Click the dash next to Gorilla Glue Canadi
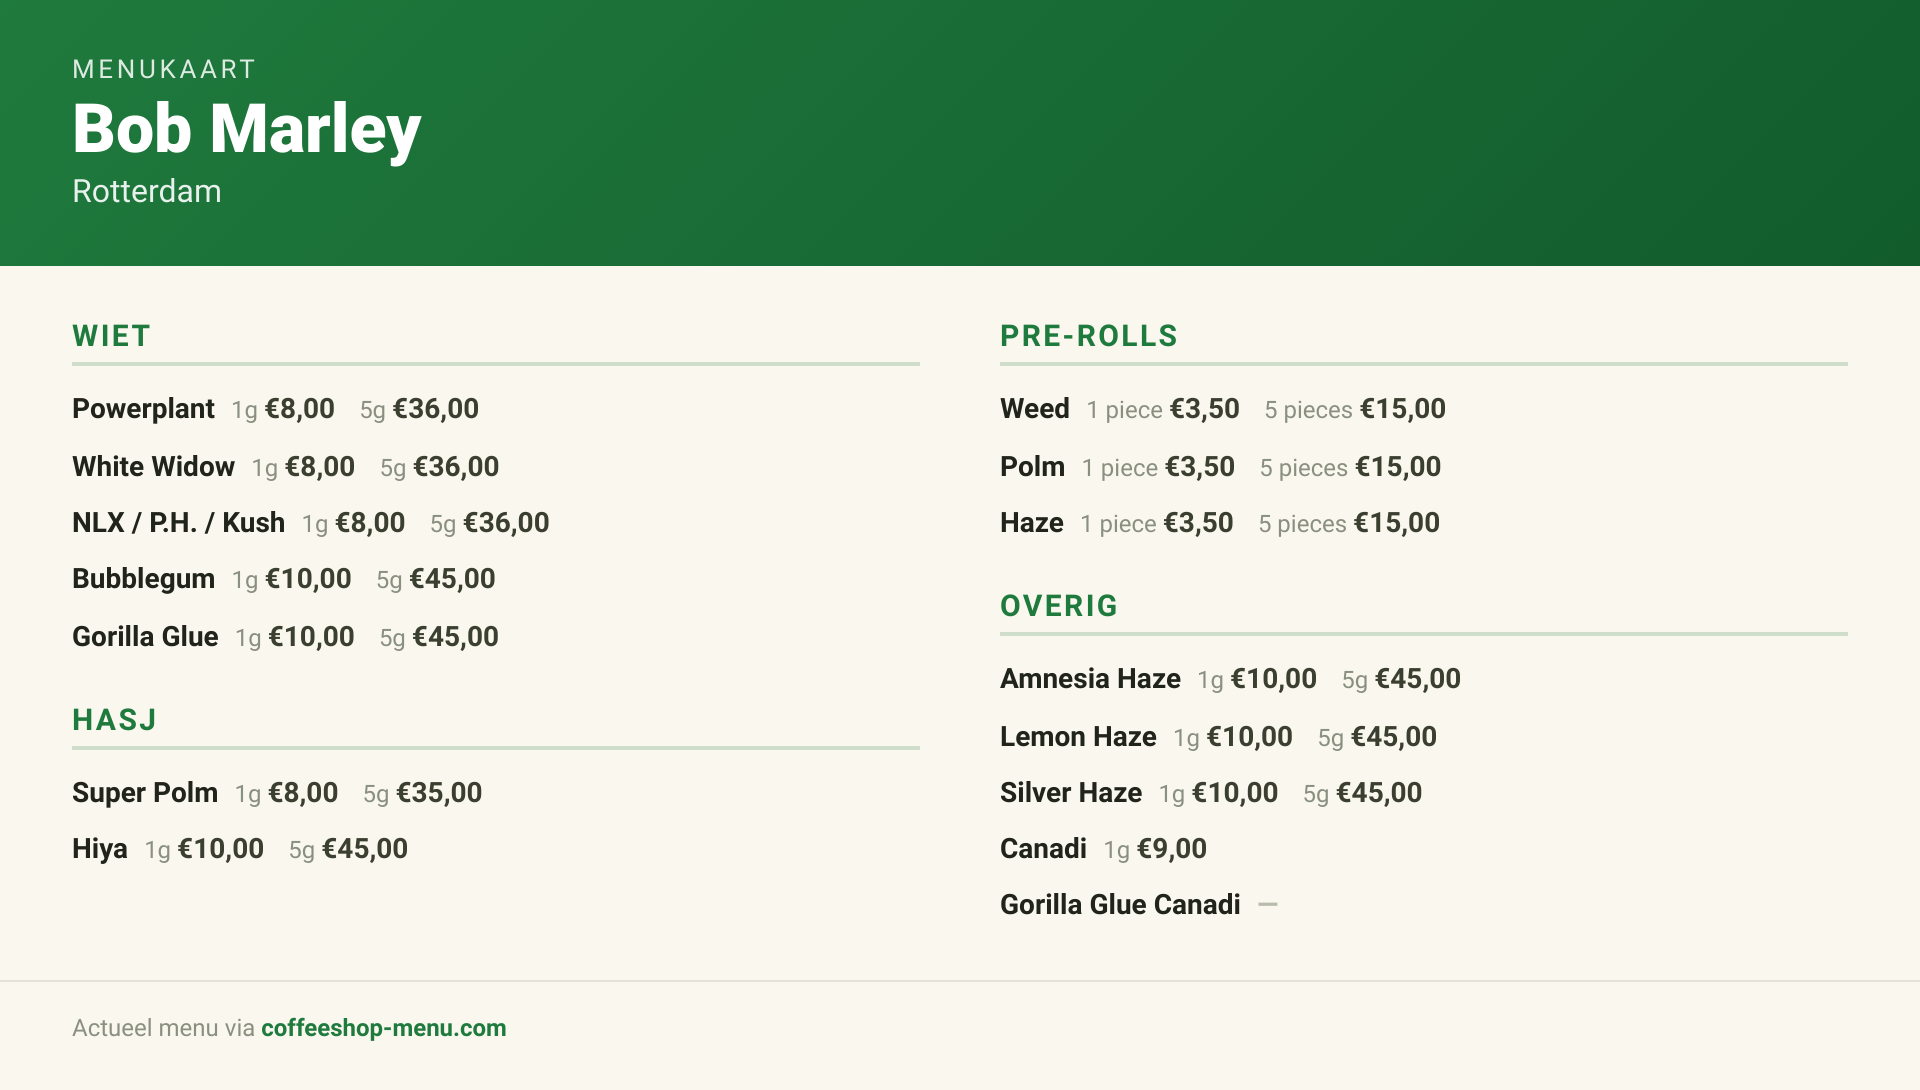The width and height of the screenshot is (1920, 1090). click(x=1268, y=904)
